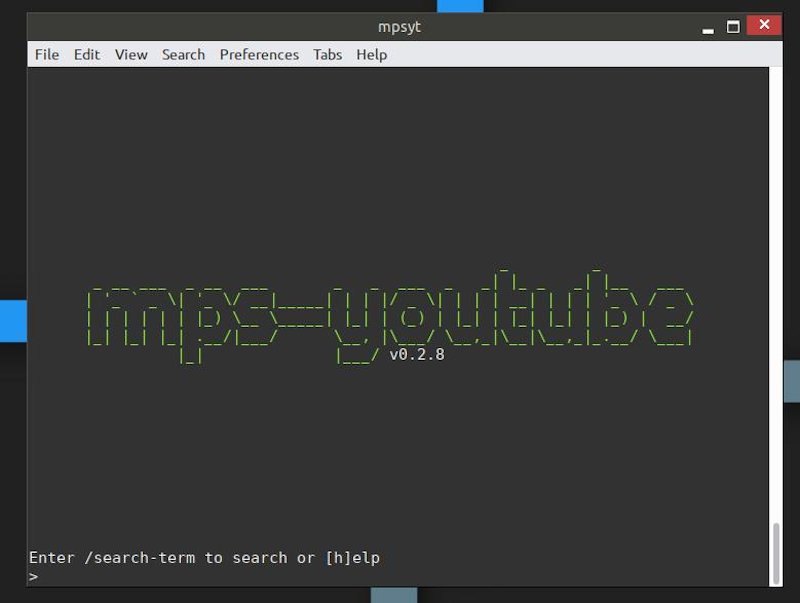
Task: Open the Help menu
Action: pos(371,55)
